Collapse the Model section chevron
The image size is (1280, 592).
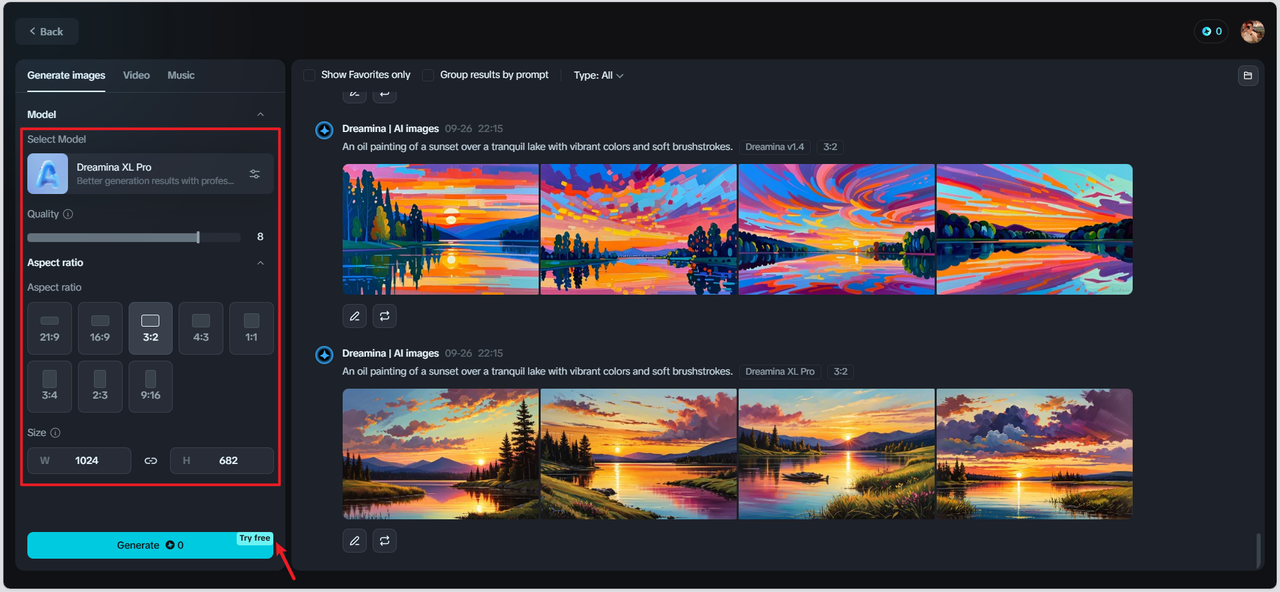click(x=261, y=115)
